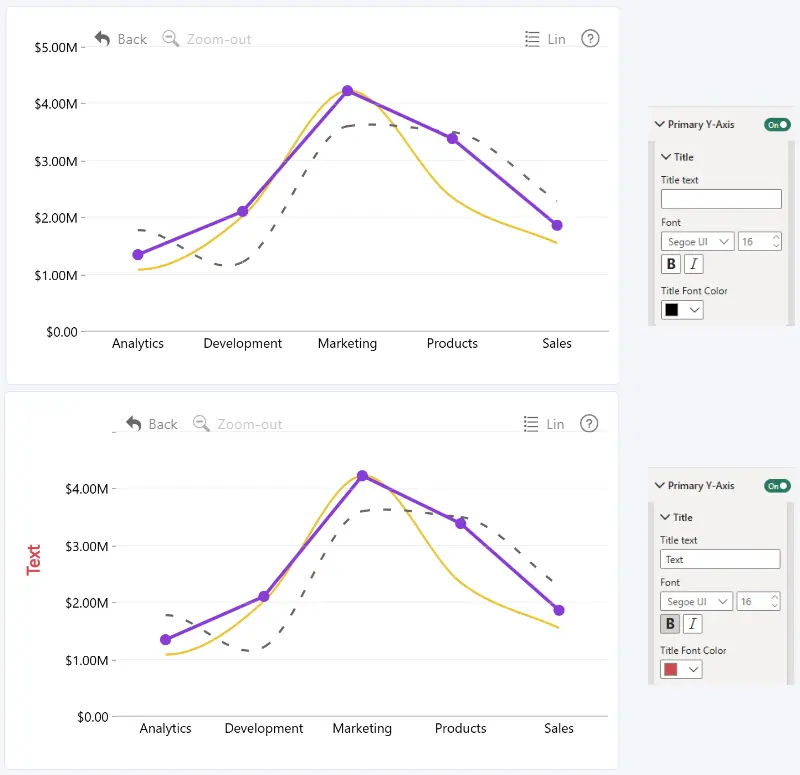Screen dimensions: 800x775
Task: Click the Back arrow icon in top chart
Action: point(103,38)
